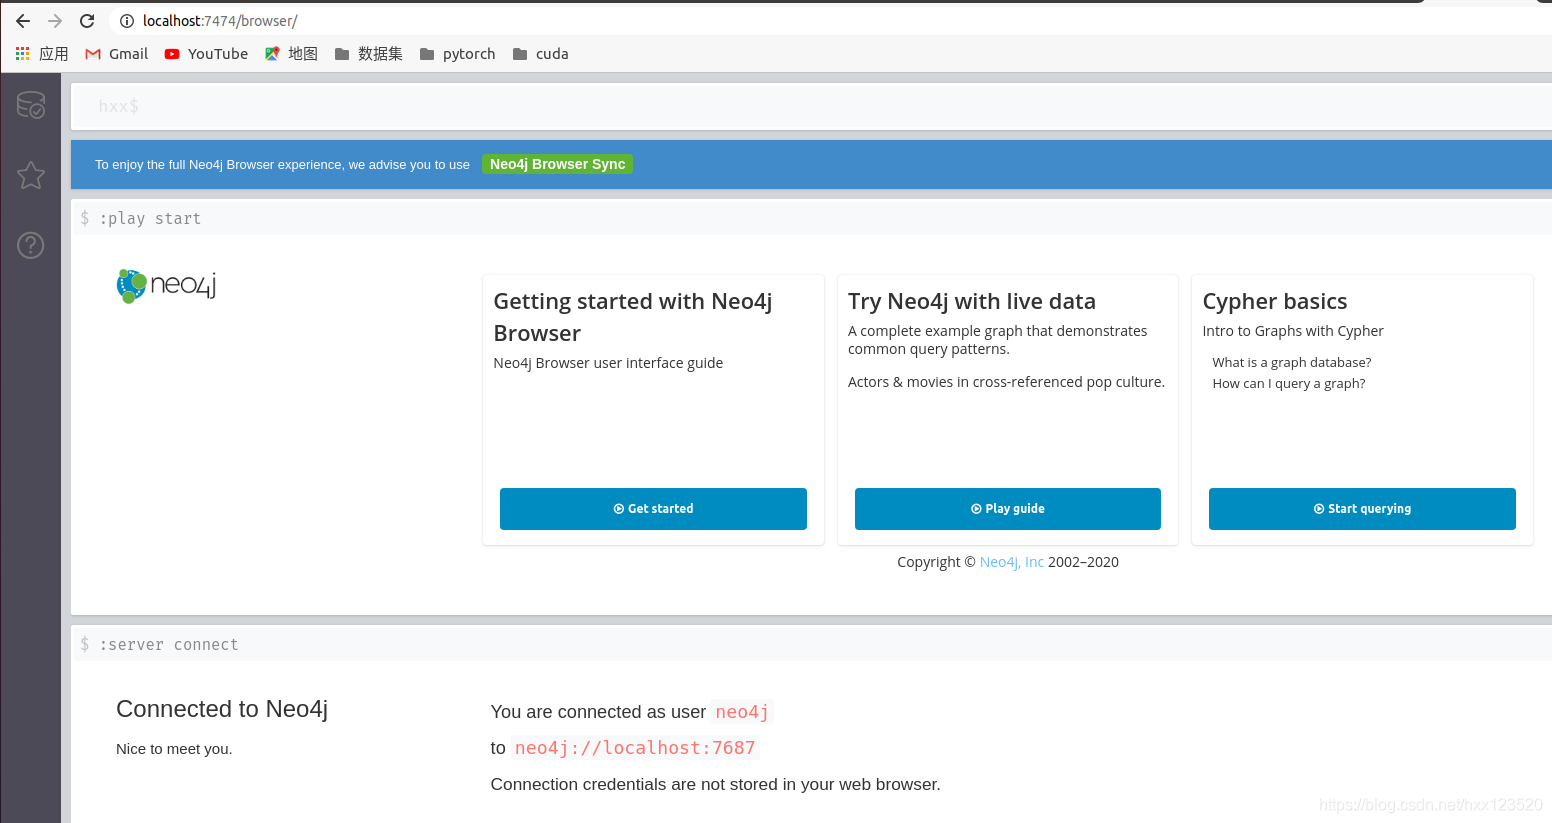The image size is (1552, 823).
Task: Open the apps grid bookmark
Action: (x=42, y=54)
